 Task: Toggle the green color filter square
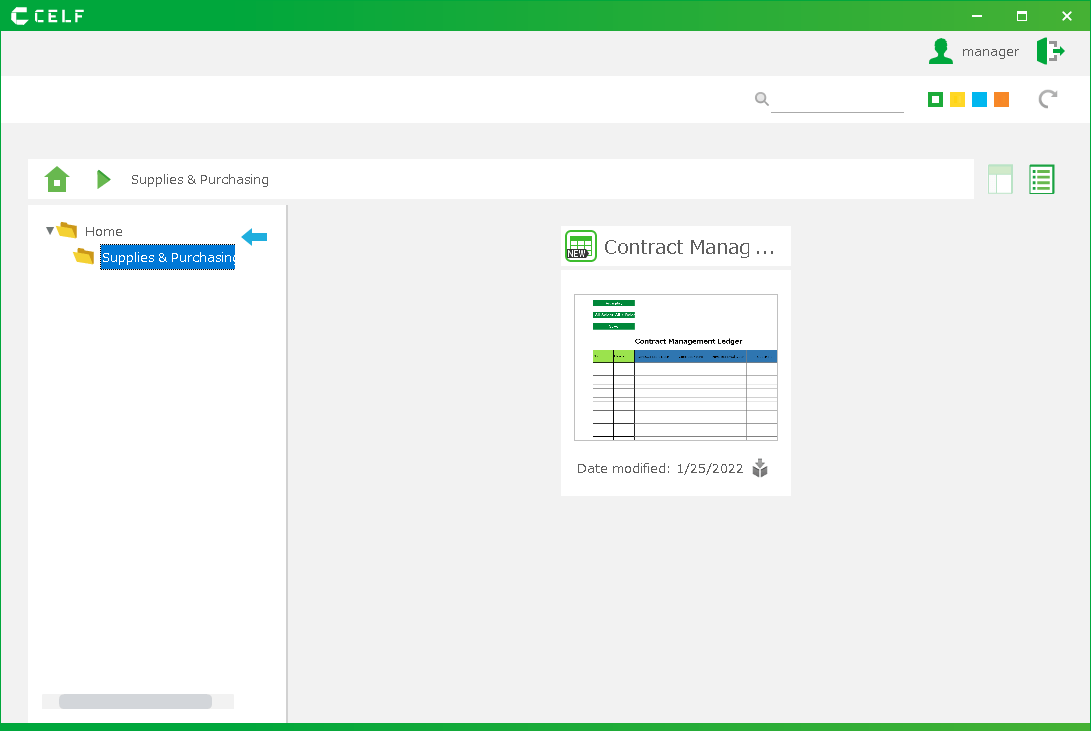point(935,99)
